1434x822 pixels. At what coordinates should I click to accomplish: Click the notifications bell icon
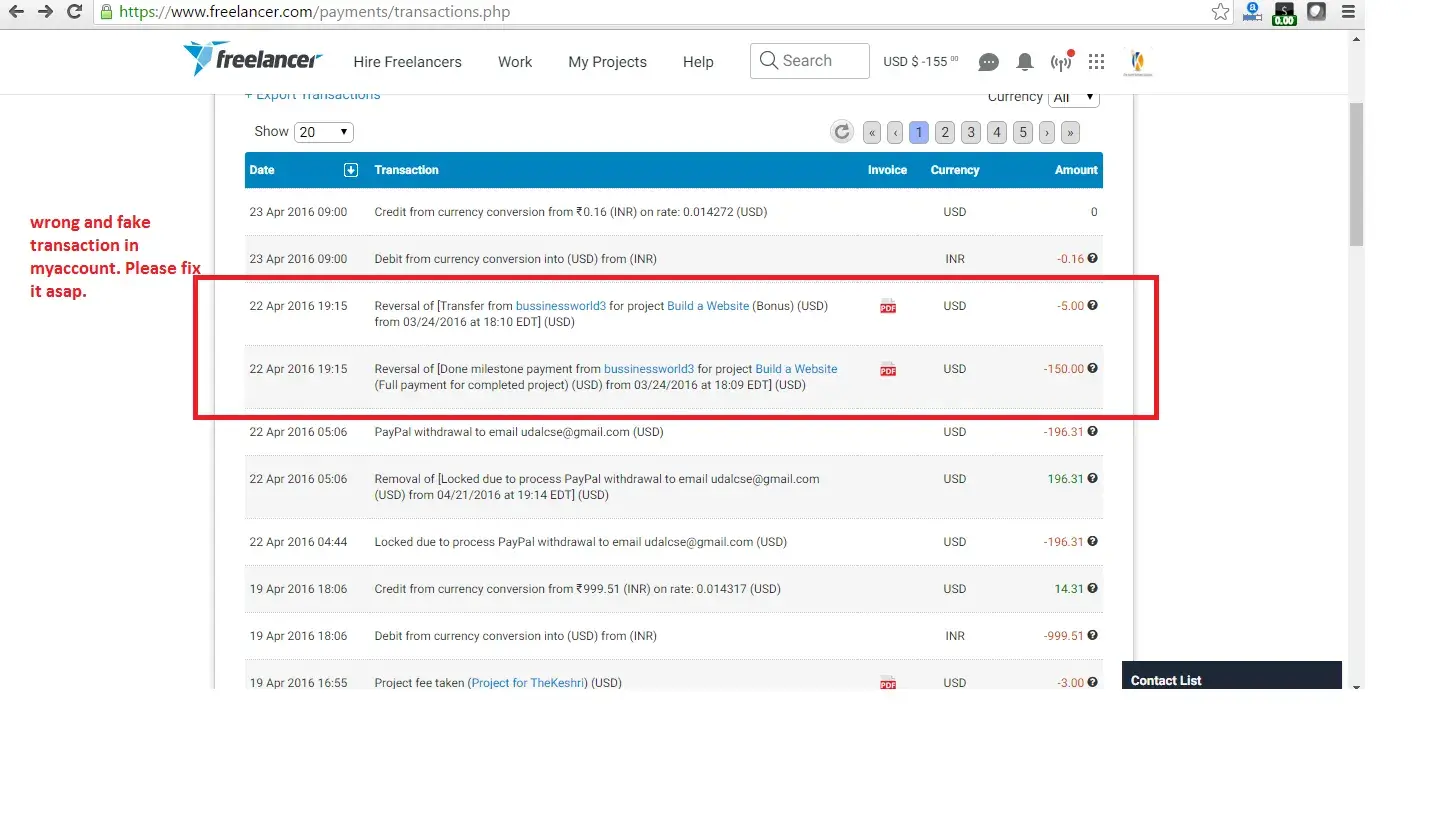click(x=1024, y=62)
